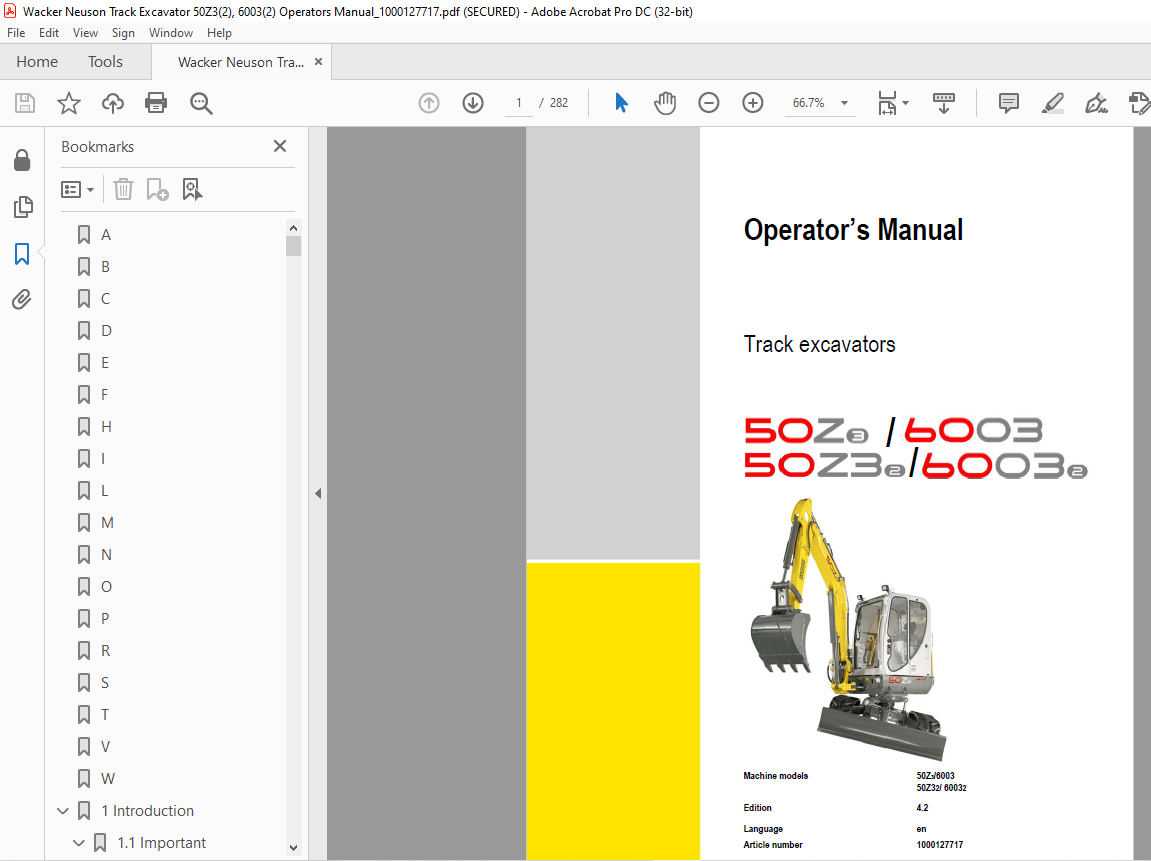Delete selected bookmark trash icon
1151x861 pixels.
pos(123,189)
